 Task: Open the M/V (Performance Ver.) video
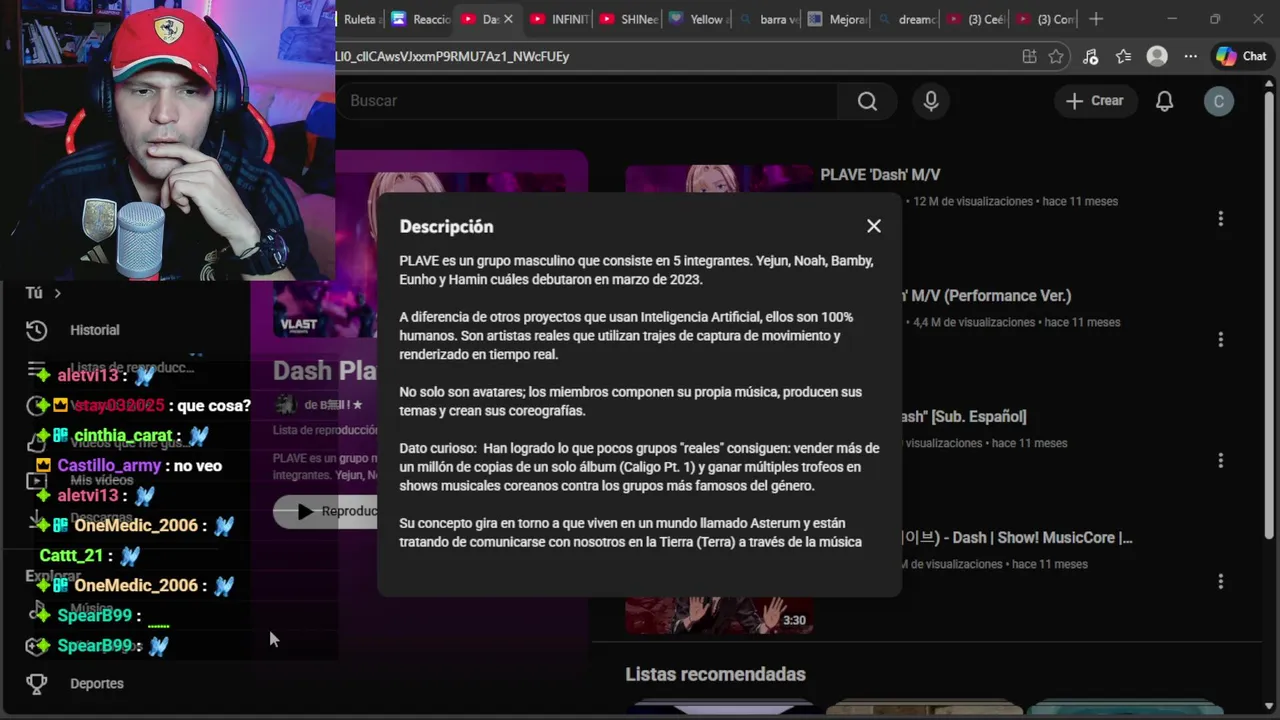click(986, 296)
